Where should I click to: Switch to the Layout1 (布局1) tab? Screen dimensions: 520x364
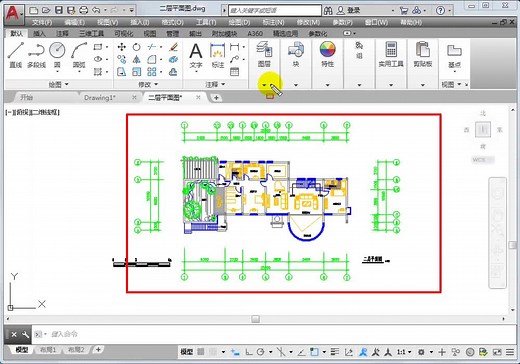coord(48,350)
